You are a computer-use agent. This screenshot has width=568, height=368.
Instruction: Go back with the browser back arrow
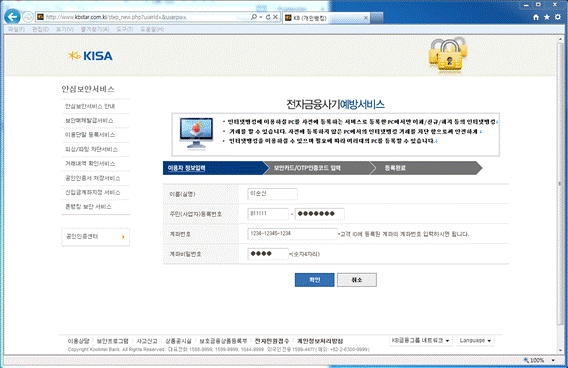coord(13,17)
